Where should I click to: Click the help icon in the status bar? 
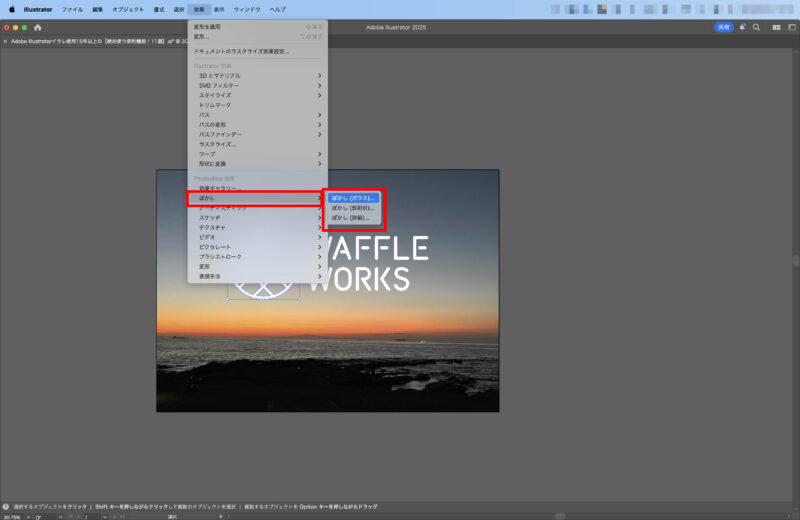6,507
